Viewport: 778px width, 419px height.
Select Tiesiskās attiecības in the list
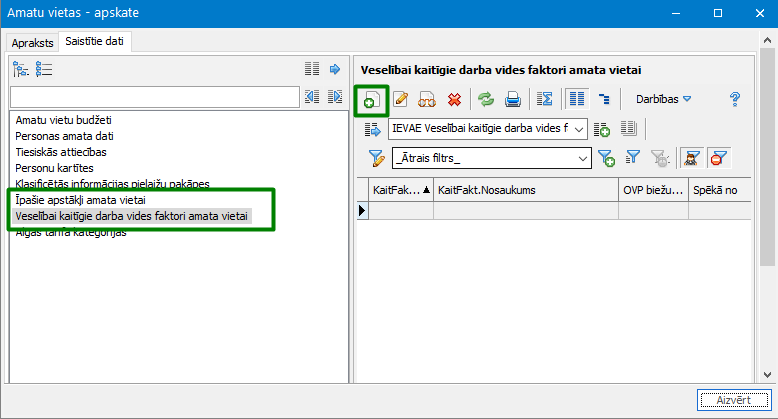pos(61,152)
